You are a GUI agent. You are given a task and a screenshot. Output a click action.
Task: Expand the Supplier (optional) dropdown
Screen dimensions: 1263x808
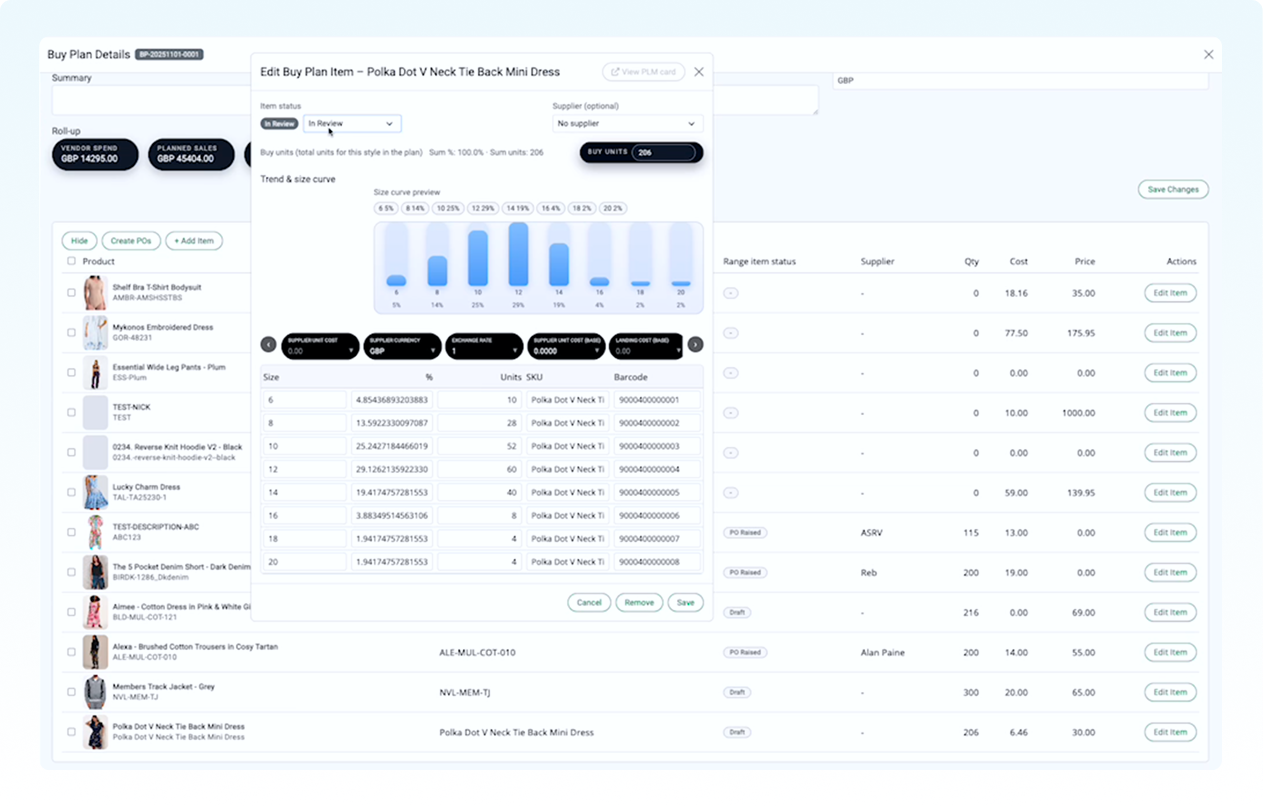pyautogui.click(x=627, y=124)
